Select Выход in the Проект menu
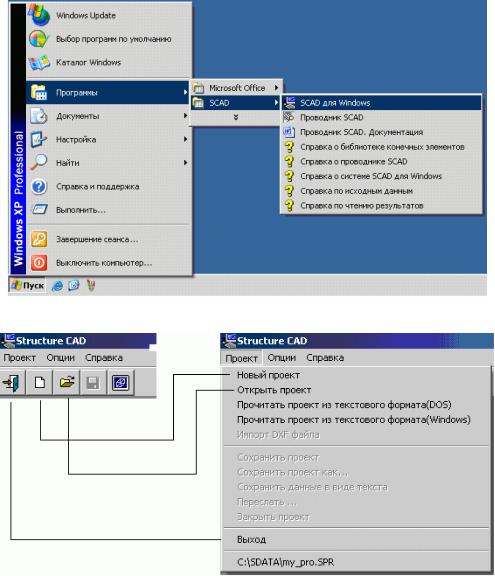This screenshot has width=495, height=576. click(x=252, y=540)
